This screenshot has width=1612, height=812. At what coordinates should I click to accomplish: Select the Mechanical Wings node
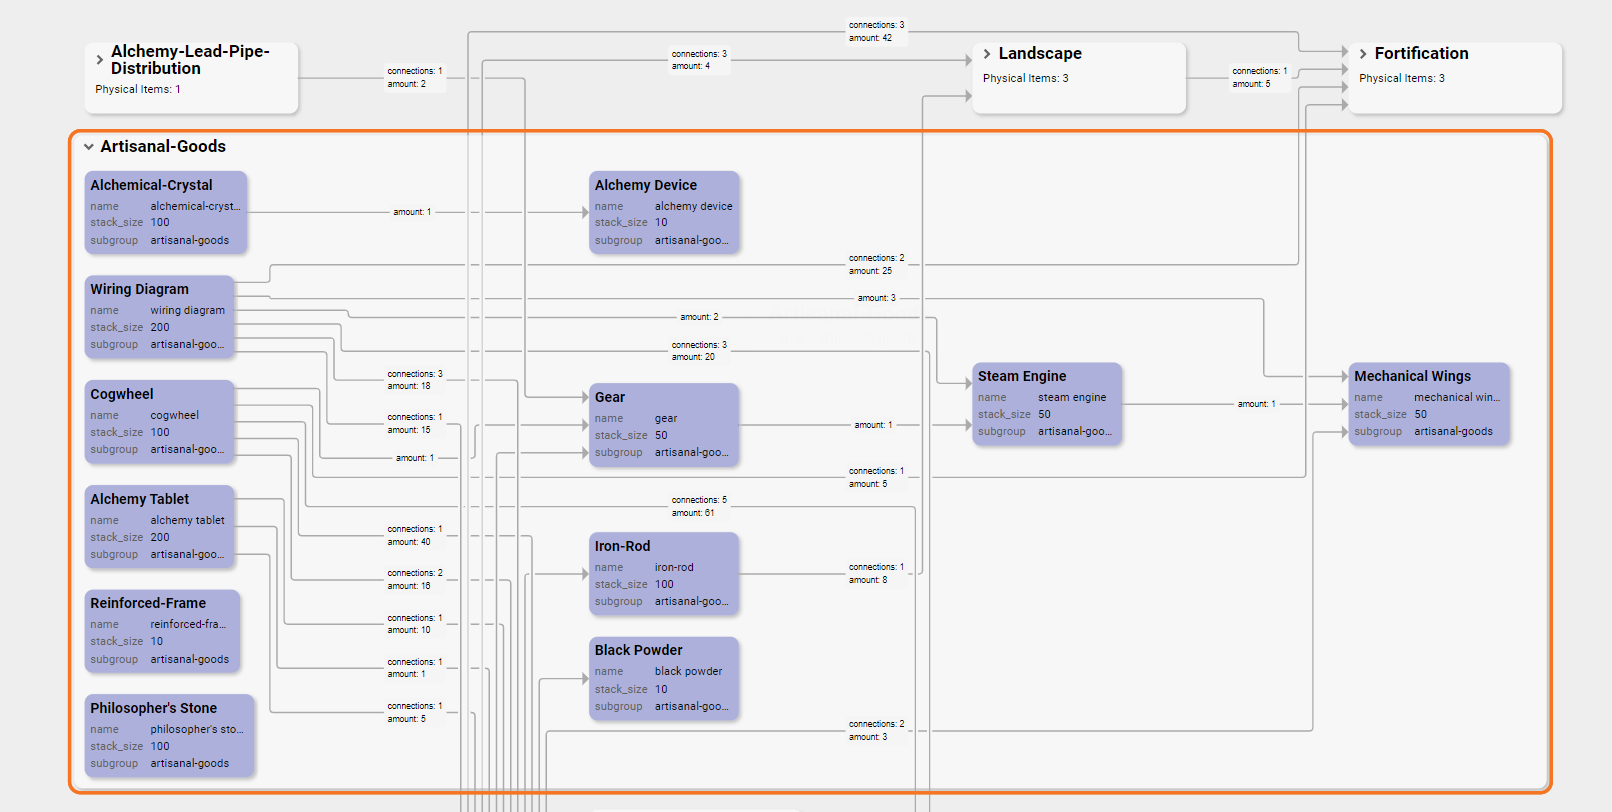1428,403
